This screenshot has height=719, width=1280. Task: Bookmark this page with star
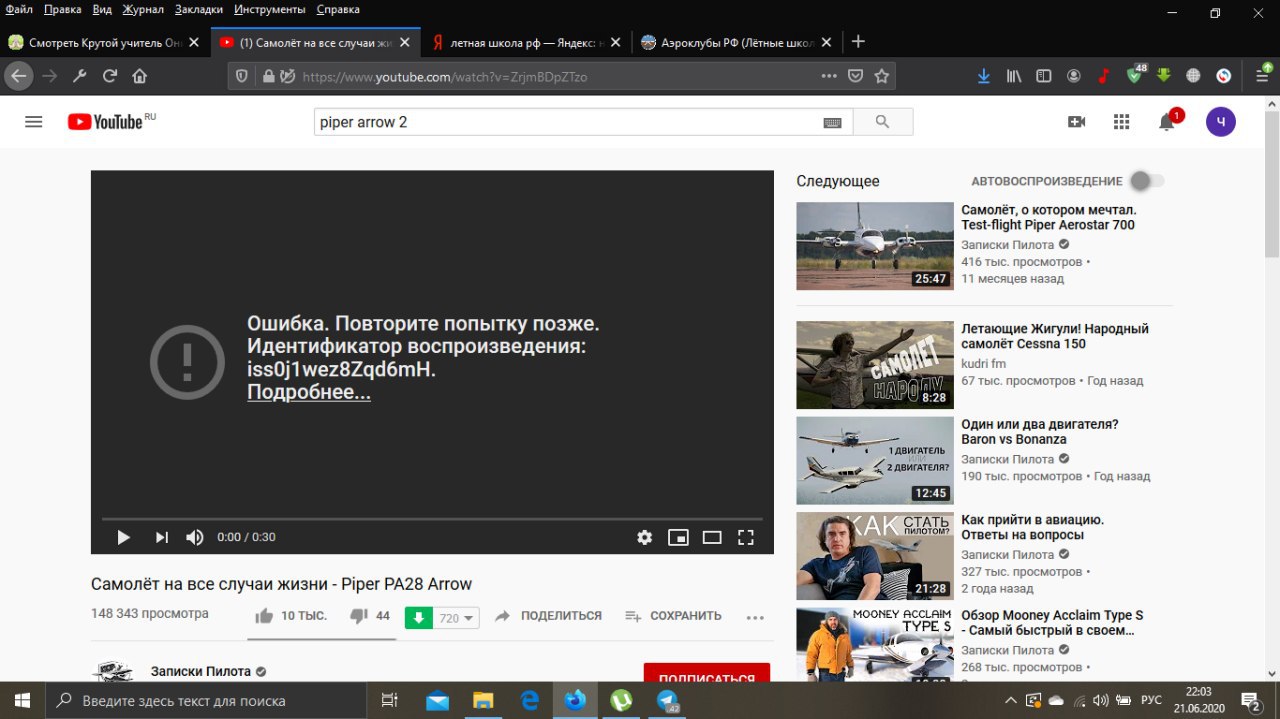[882, 76]
